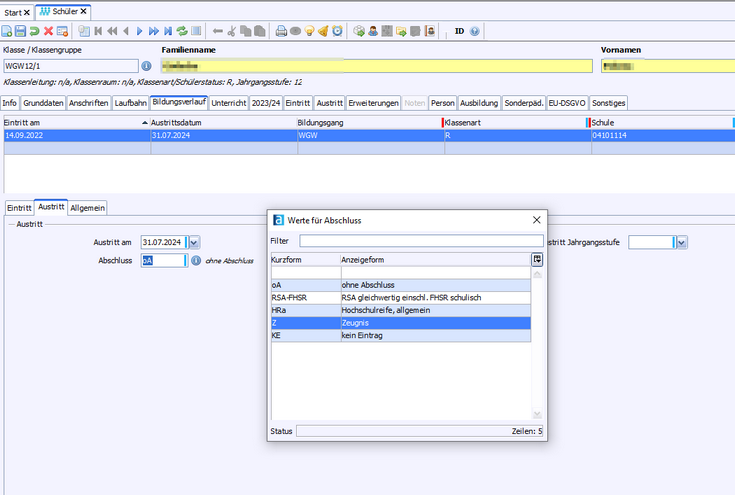Open column chooser in Abschluss dialog

[537, 259]
